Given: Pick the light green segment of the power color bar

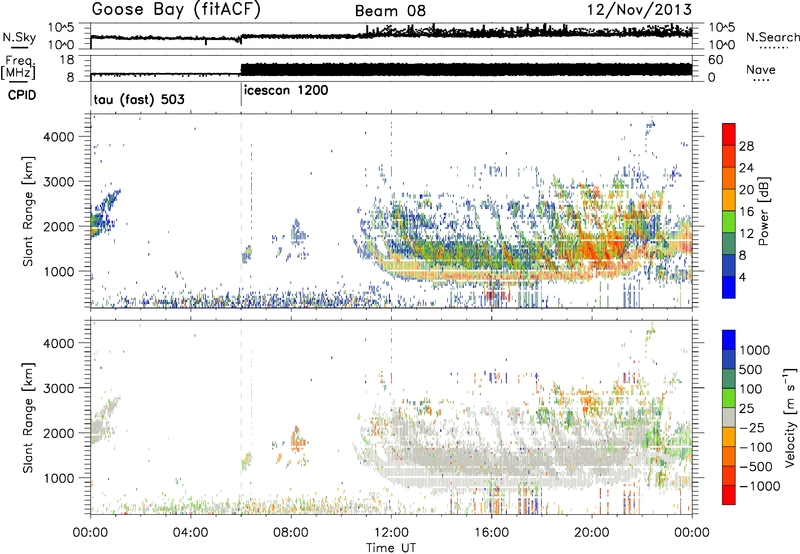Looking at the screenshot, I should click(x=729, y=221).
